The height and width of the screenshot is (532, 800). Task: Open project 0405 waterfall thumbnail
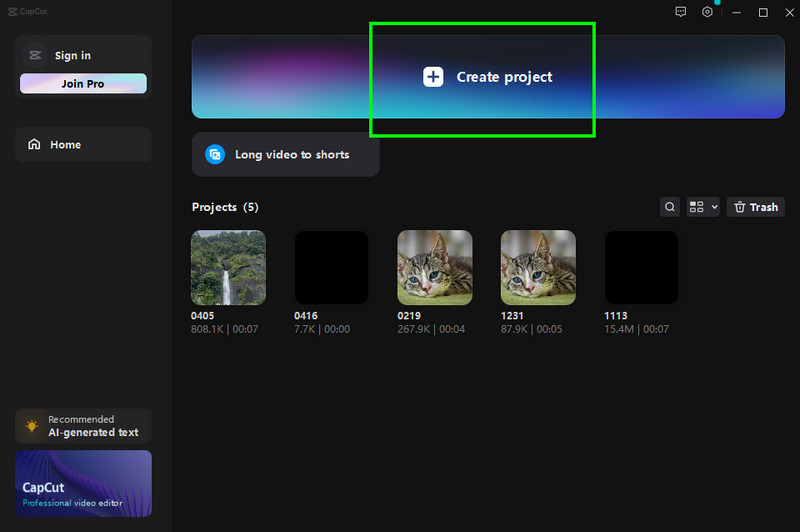pyautogui.click(x=228, y=267)
